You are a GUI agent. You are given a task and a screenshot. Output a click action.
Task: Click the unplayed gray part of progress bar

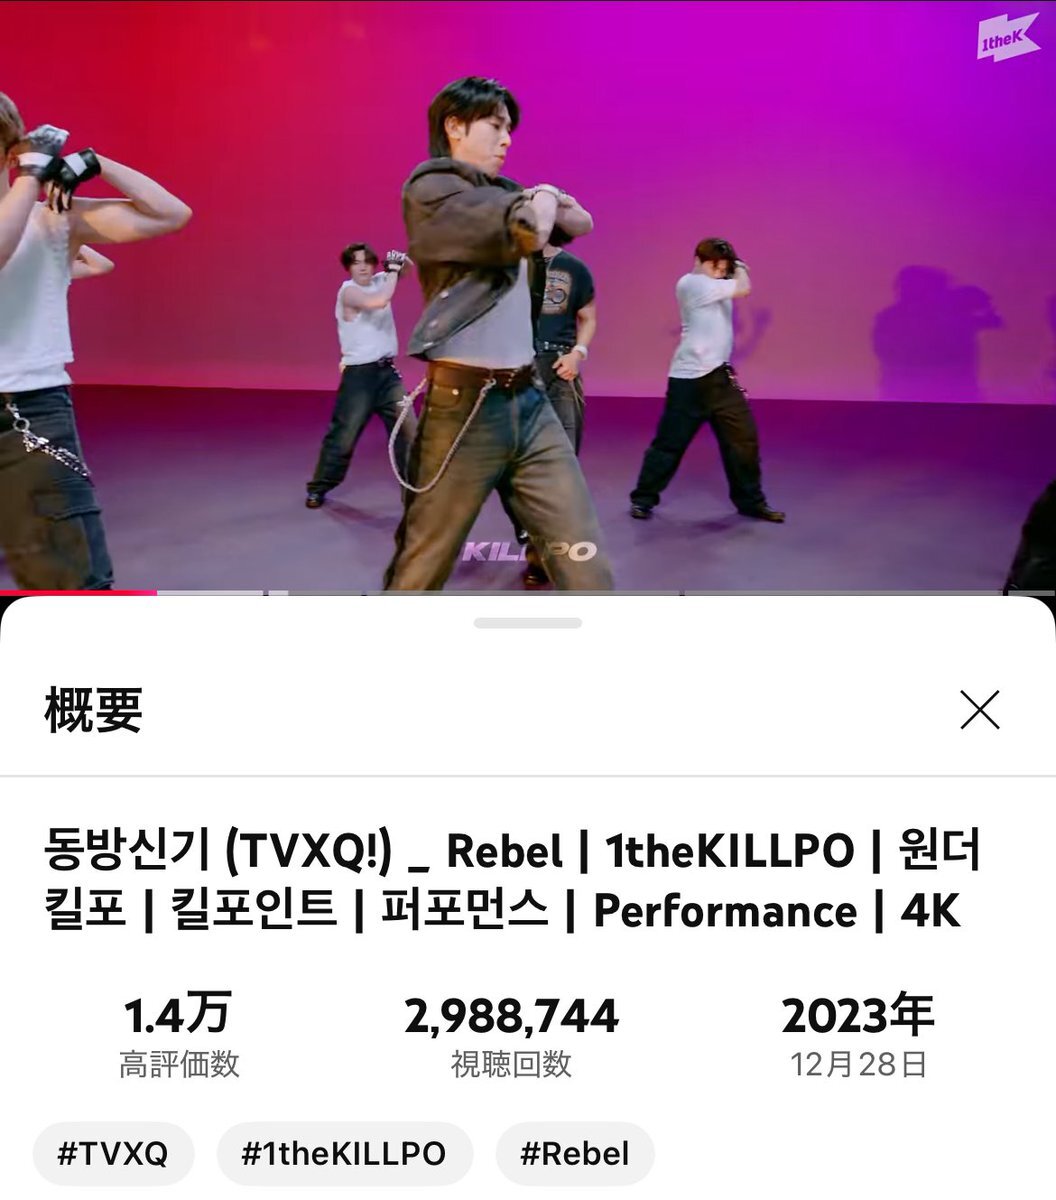(x=606, y=593)
